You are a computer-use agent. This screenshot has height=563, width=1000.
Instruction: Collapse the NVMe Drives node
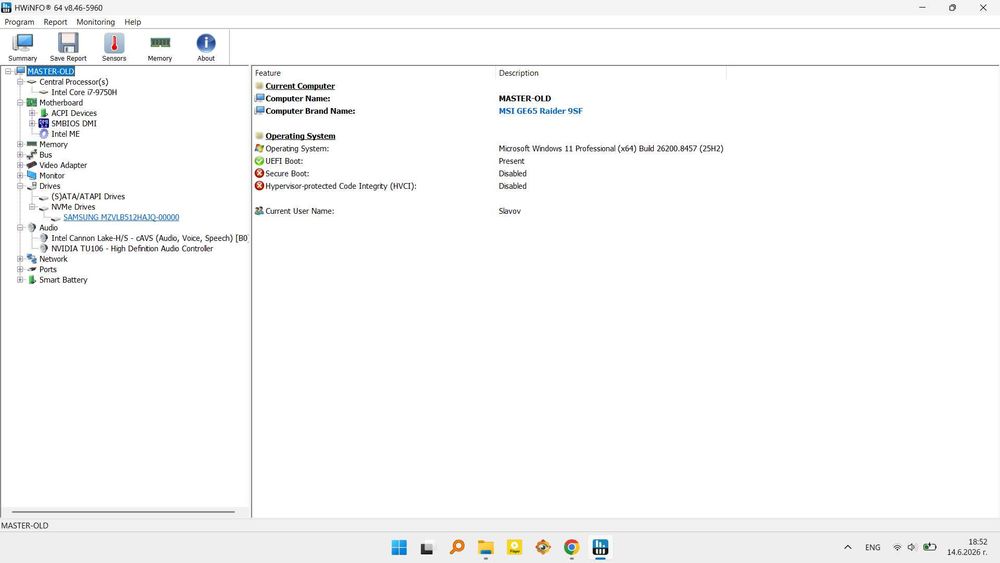[x=32, y=207]
